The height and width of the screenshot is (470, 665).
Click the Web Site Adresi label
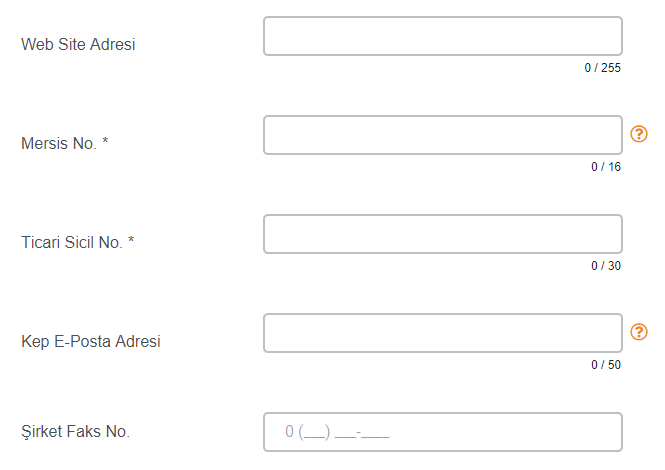click(78, 44)
